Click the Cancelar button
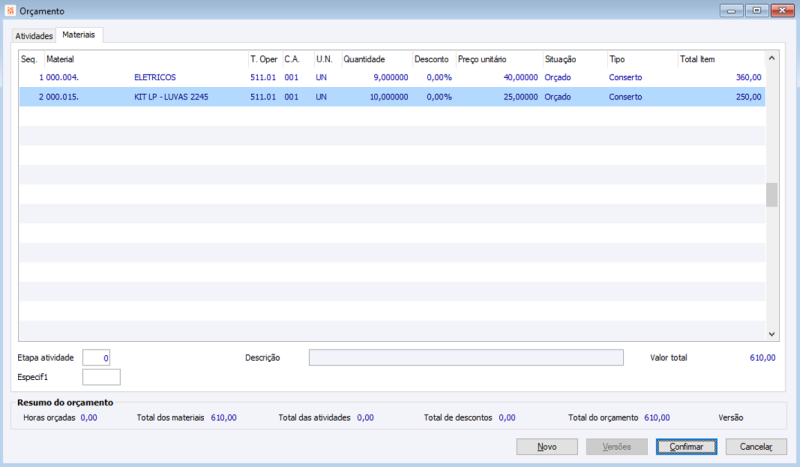Viewport: 800px width, 467px height. point(756,447)
